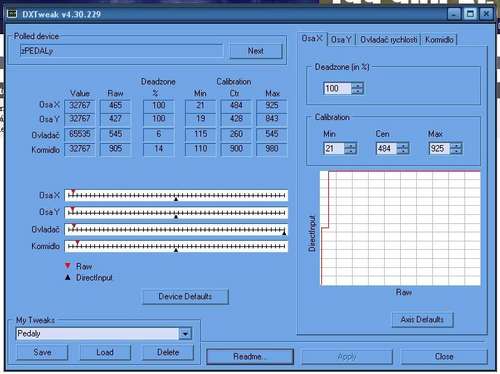Click the red Raw legend triangle
The height and width of the screenshot is (374, 500).
tap(68, 266)
